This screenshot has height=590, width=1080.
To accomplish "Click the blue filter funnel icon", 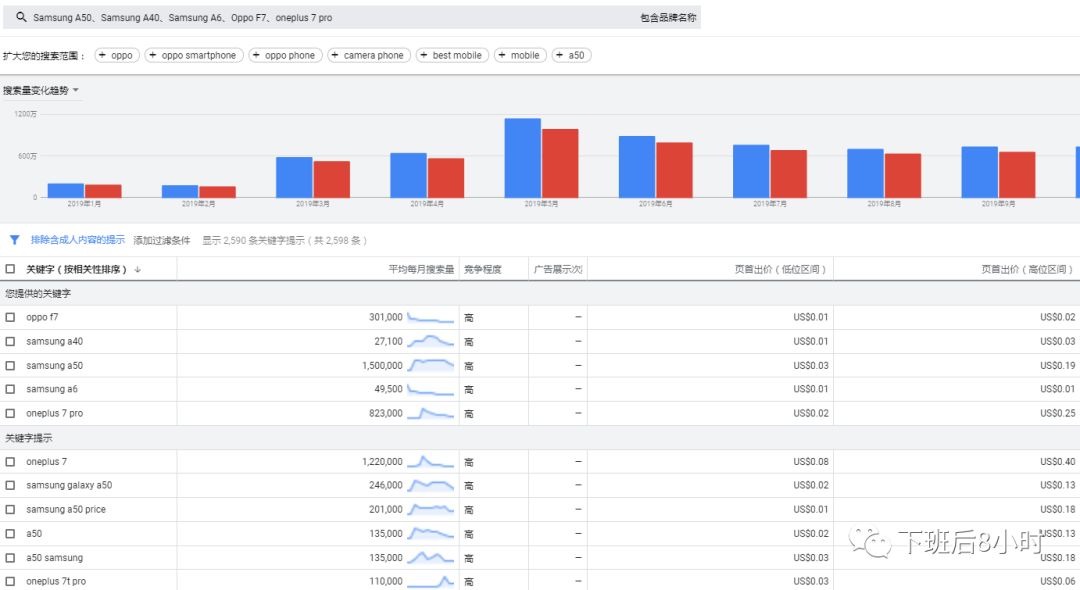I will point(14,240).
